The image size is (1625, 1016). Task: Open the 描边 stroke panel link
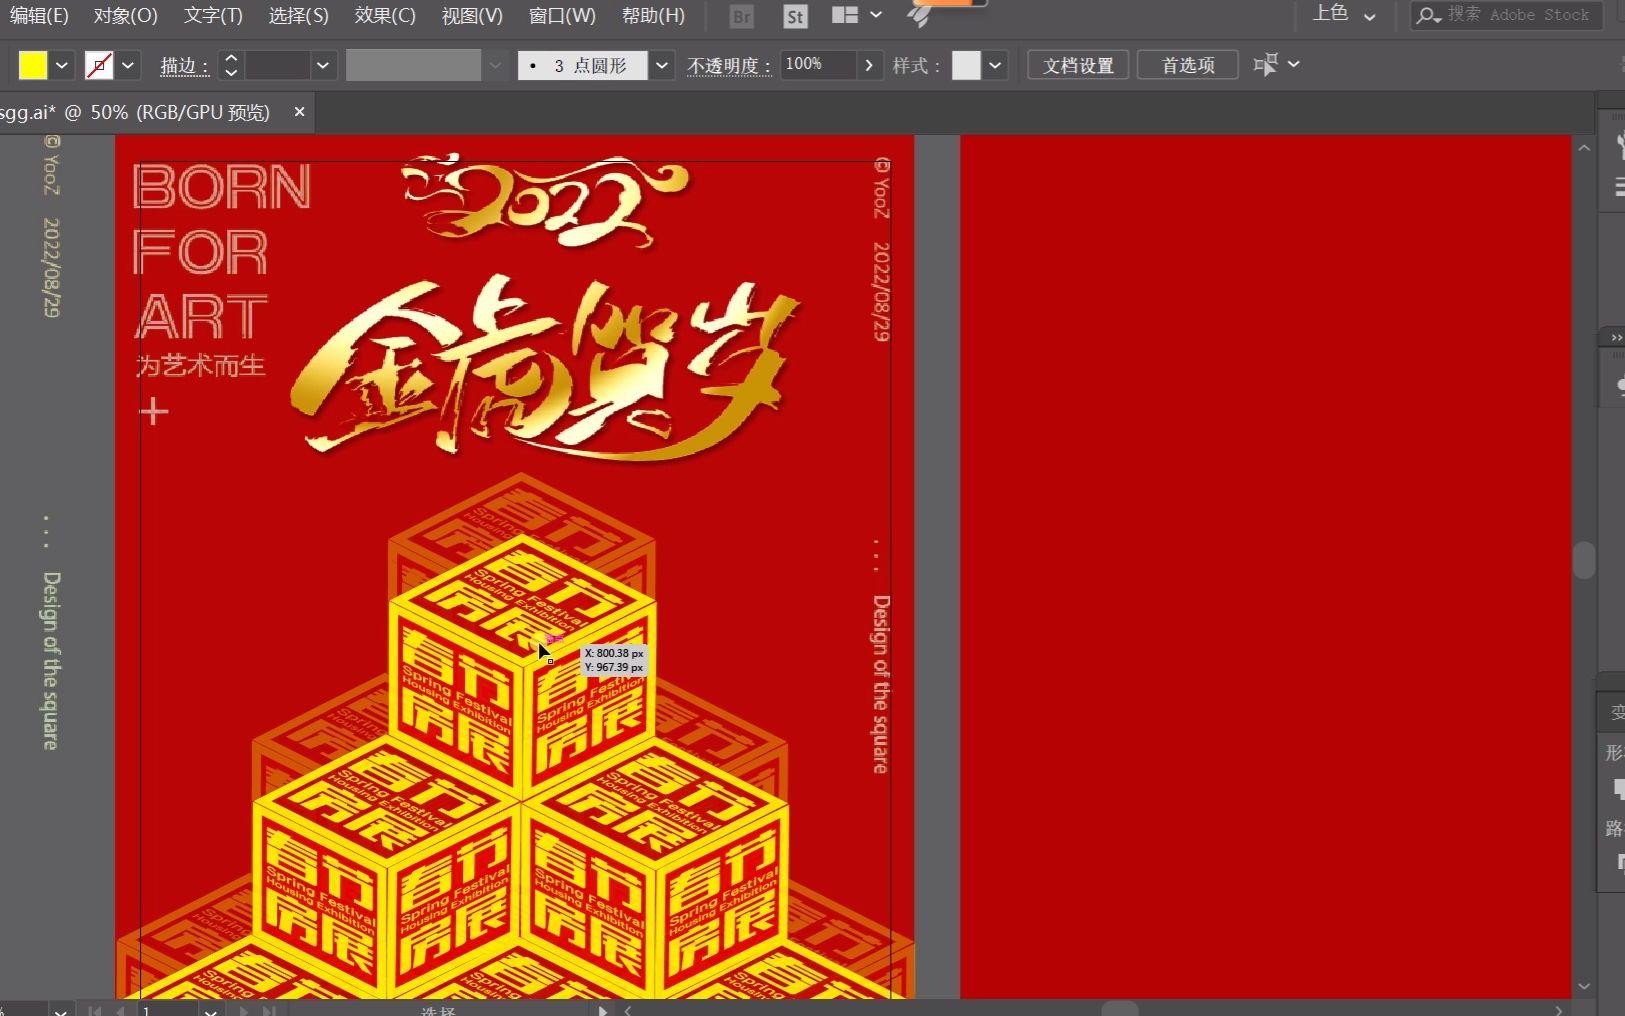pos(185,66)
